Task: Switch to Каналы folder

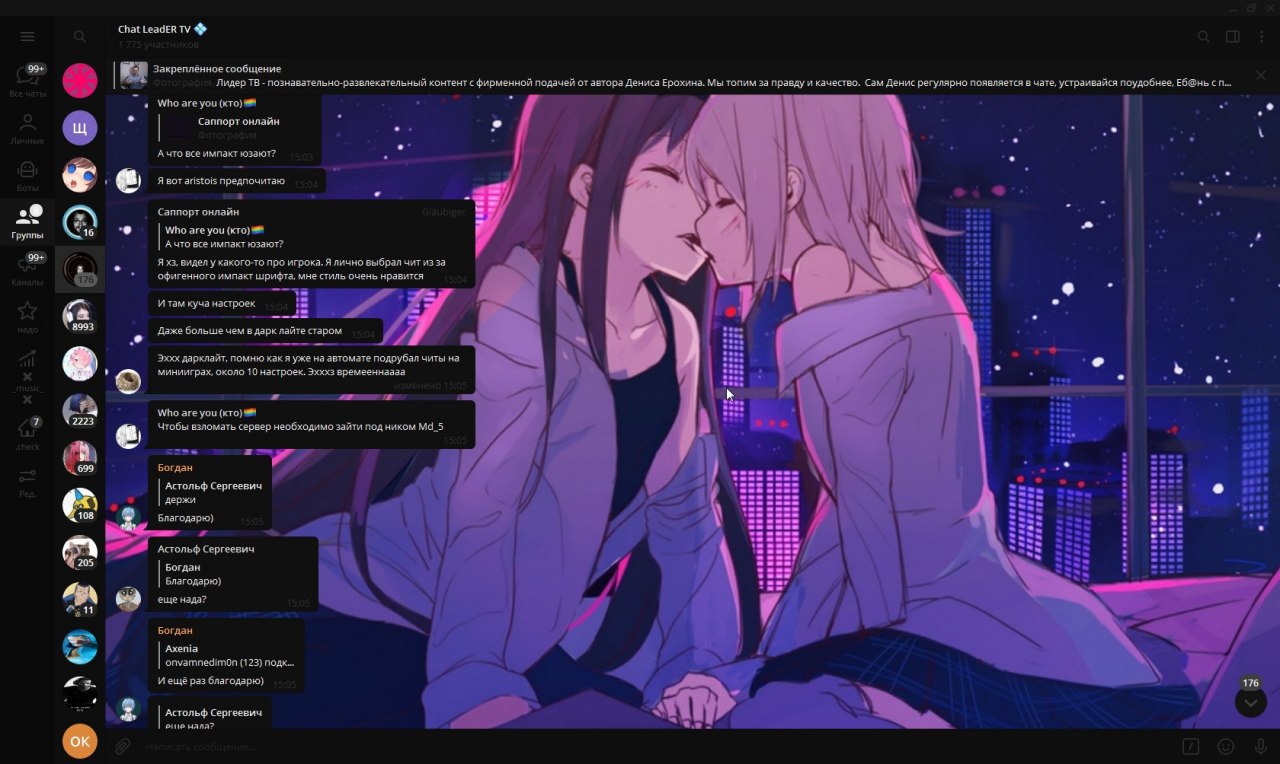Action: [27, 270]
